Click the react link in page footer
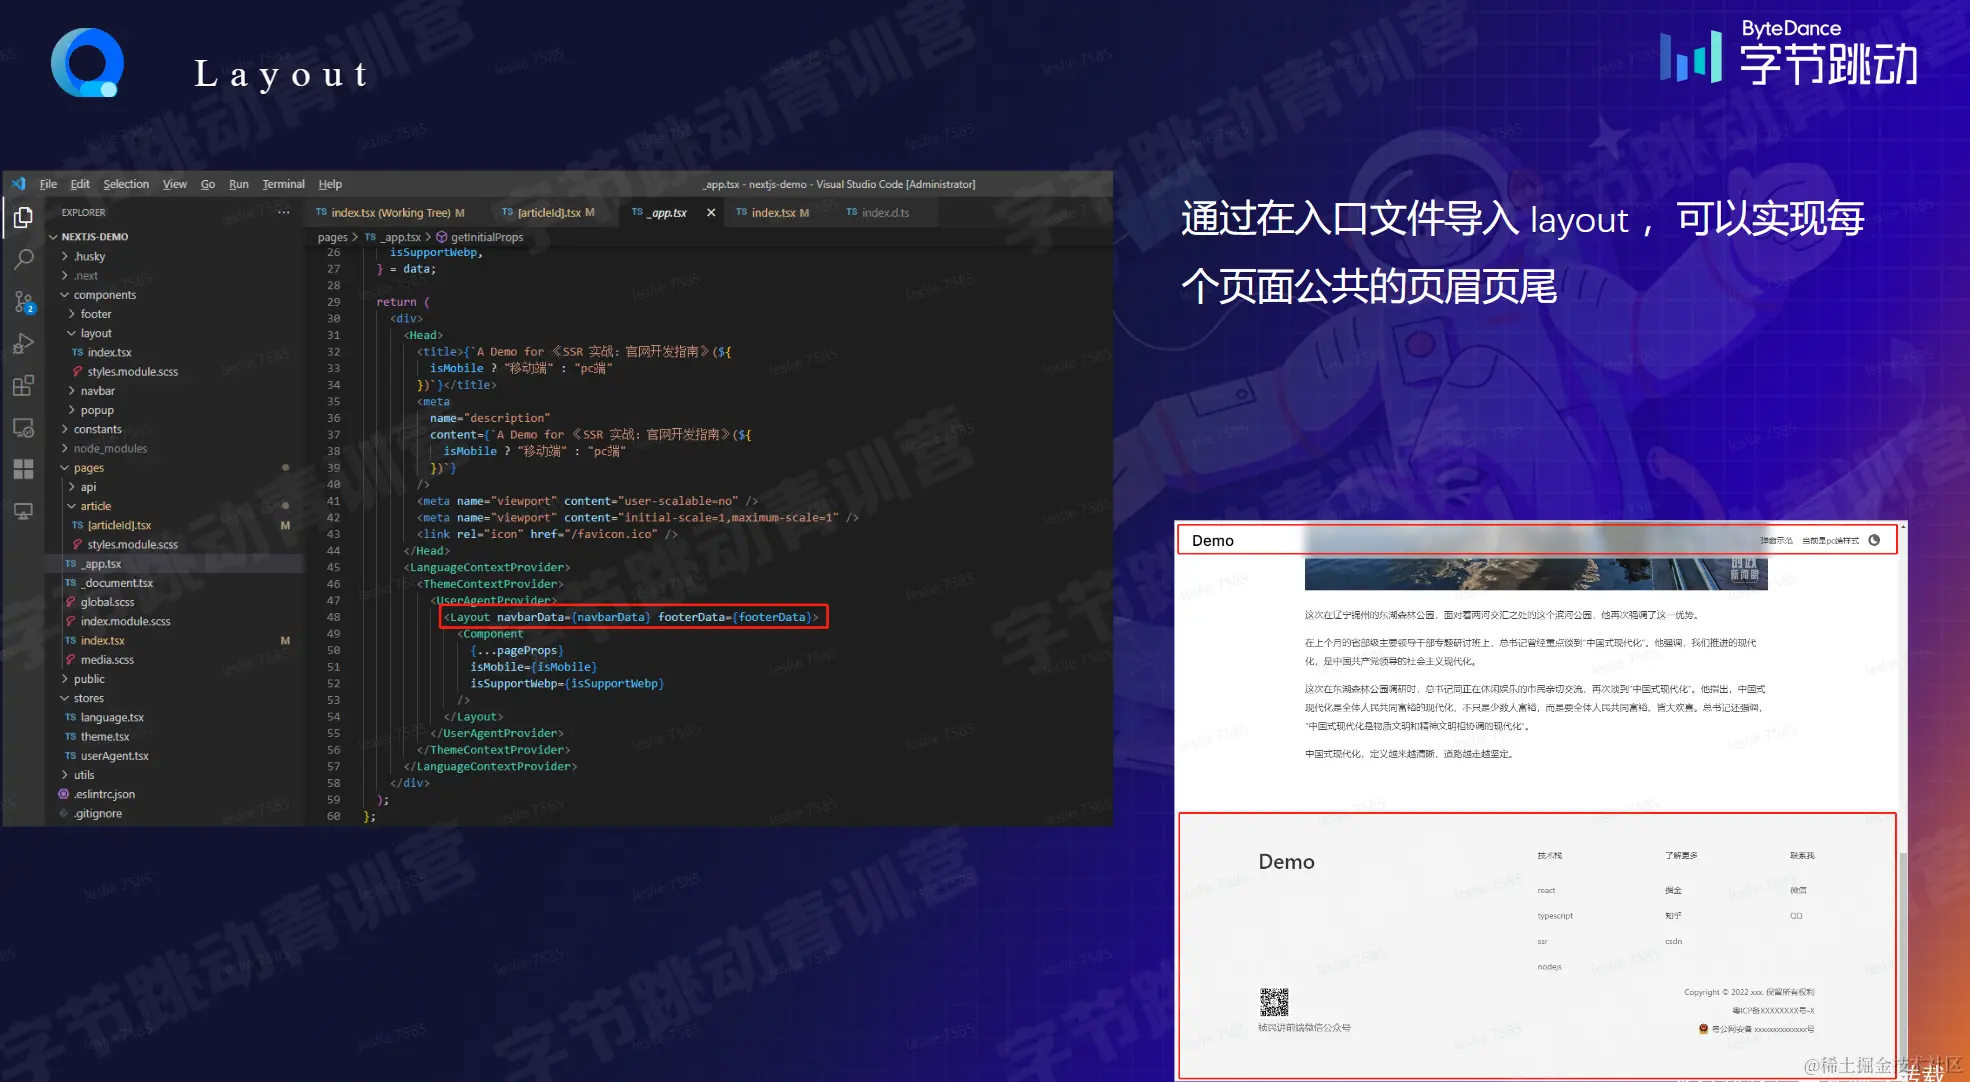The width and height of the screenshot is (1970, 1082). click(1546, 890)
